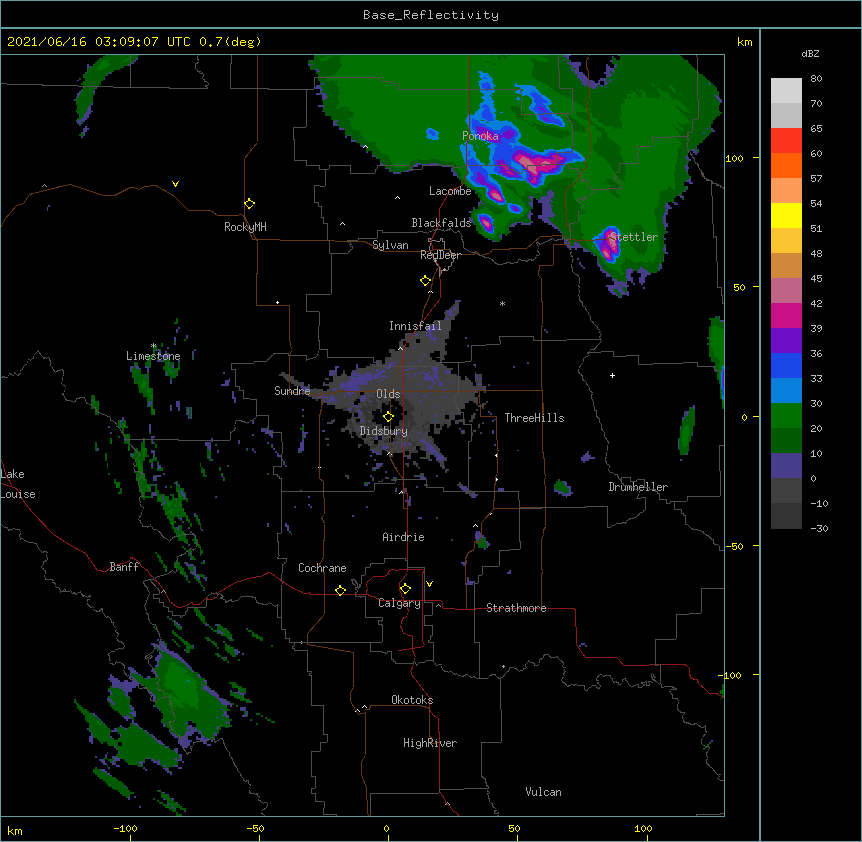862x842 pixels.
Task: Click the white plus marker northwest of Drumheller
Action: [612, 375]
